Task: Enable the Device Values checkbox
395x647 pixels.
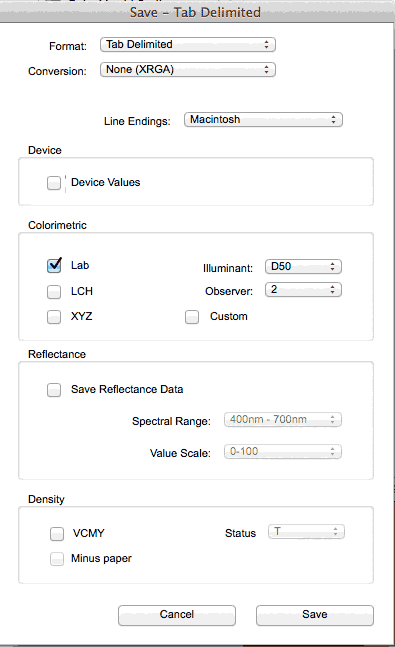Action: [x=54, y=183]
